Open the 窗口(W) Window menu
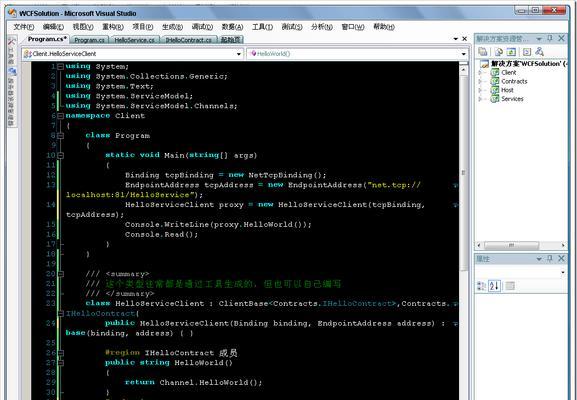This screenshot has width=577, height=400. [x=353, y=27]
